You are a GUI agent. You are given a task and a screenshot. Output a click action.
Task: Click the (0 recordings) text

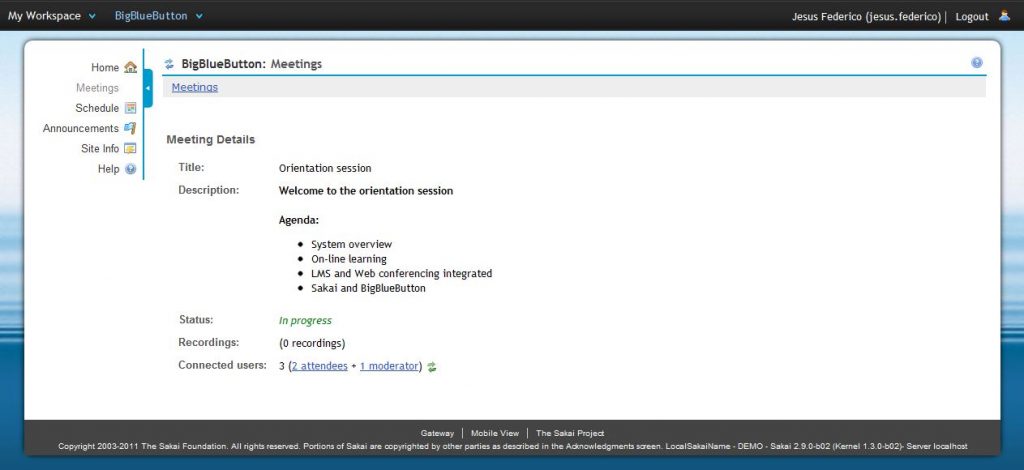(x=312, y=343)
